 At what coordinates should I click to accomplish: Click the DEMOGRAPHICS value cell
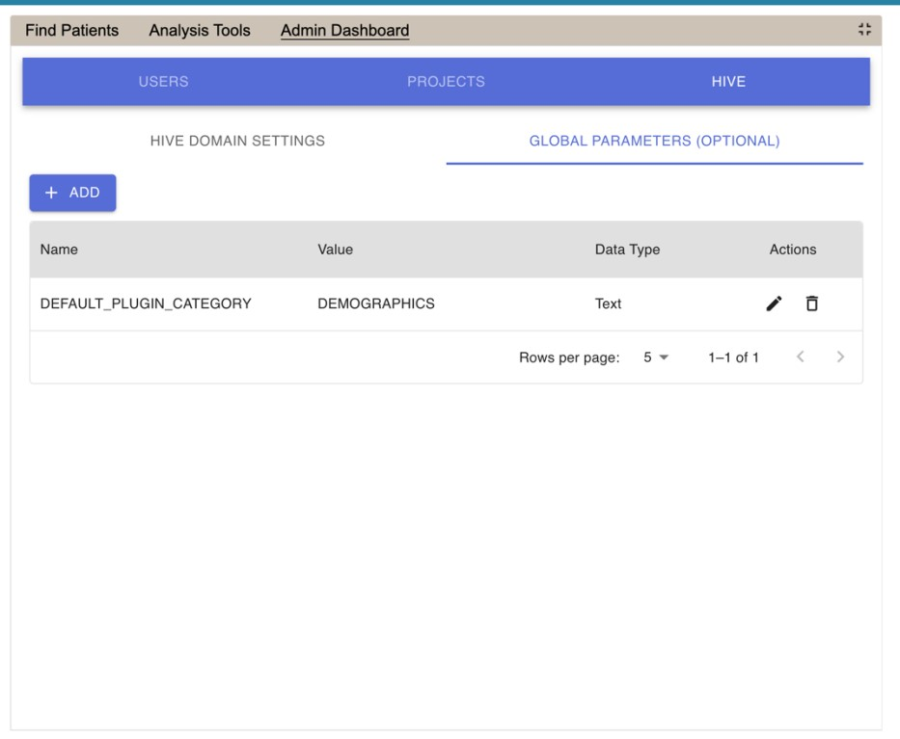coord(375,304)
